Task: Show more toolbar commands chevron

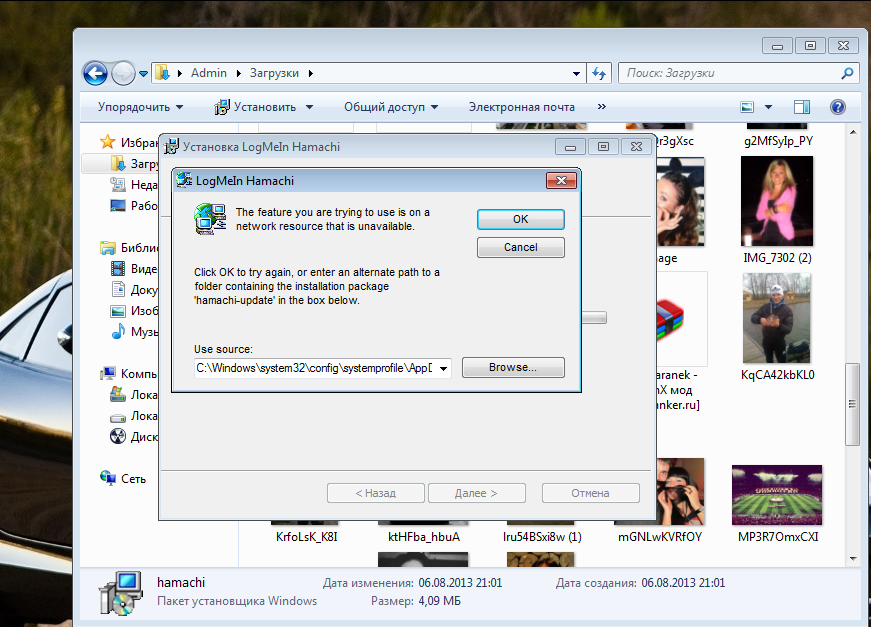Action: [602, 106]
